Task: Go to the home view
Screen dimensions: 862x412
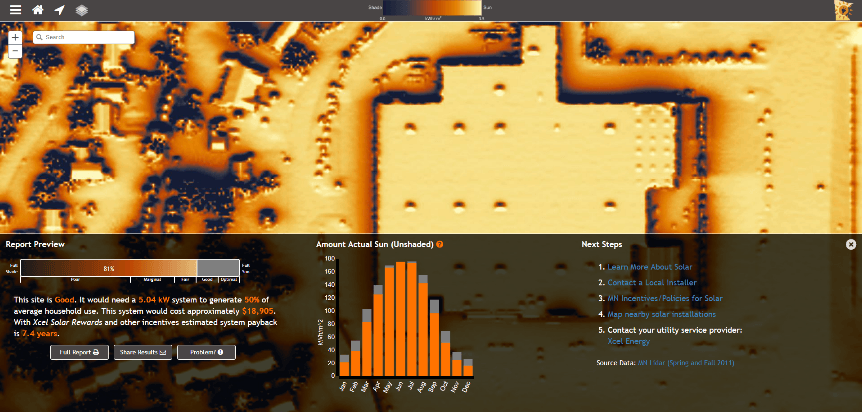Action: 38,10
